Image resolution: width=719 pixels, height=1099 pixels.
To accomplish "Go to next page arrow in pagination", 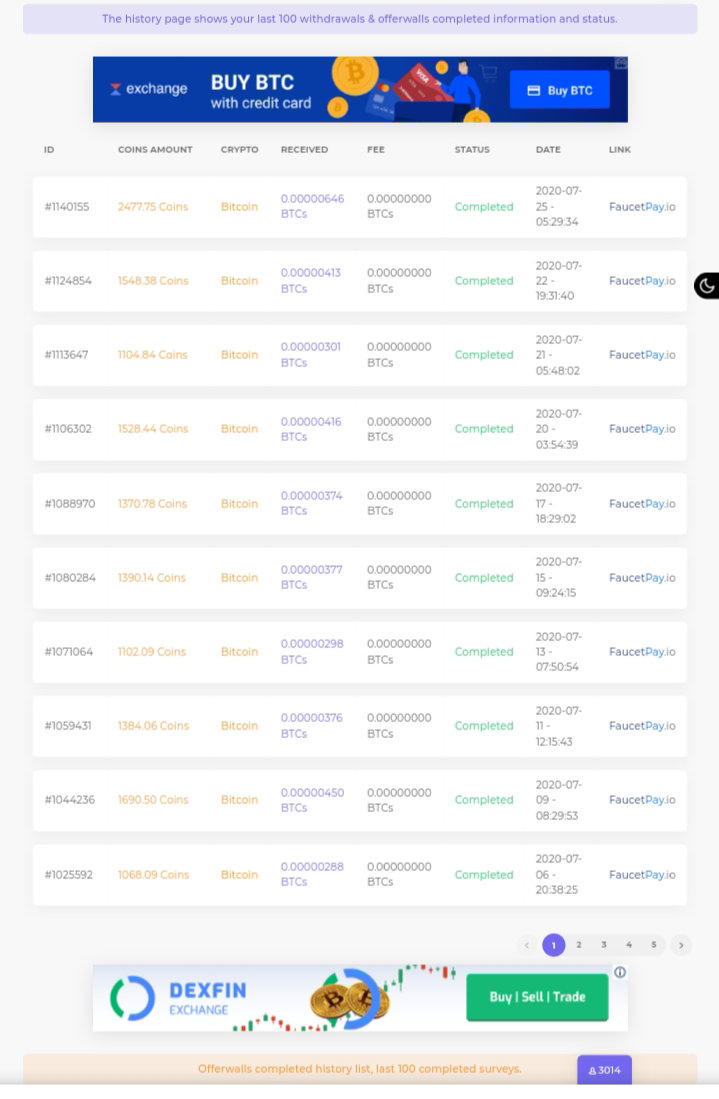I will [x=680, y=945].
